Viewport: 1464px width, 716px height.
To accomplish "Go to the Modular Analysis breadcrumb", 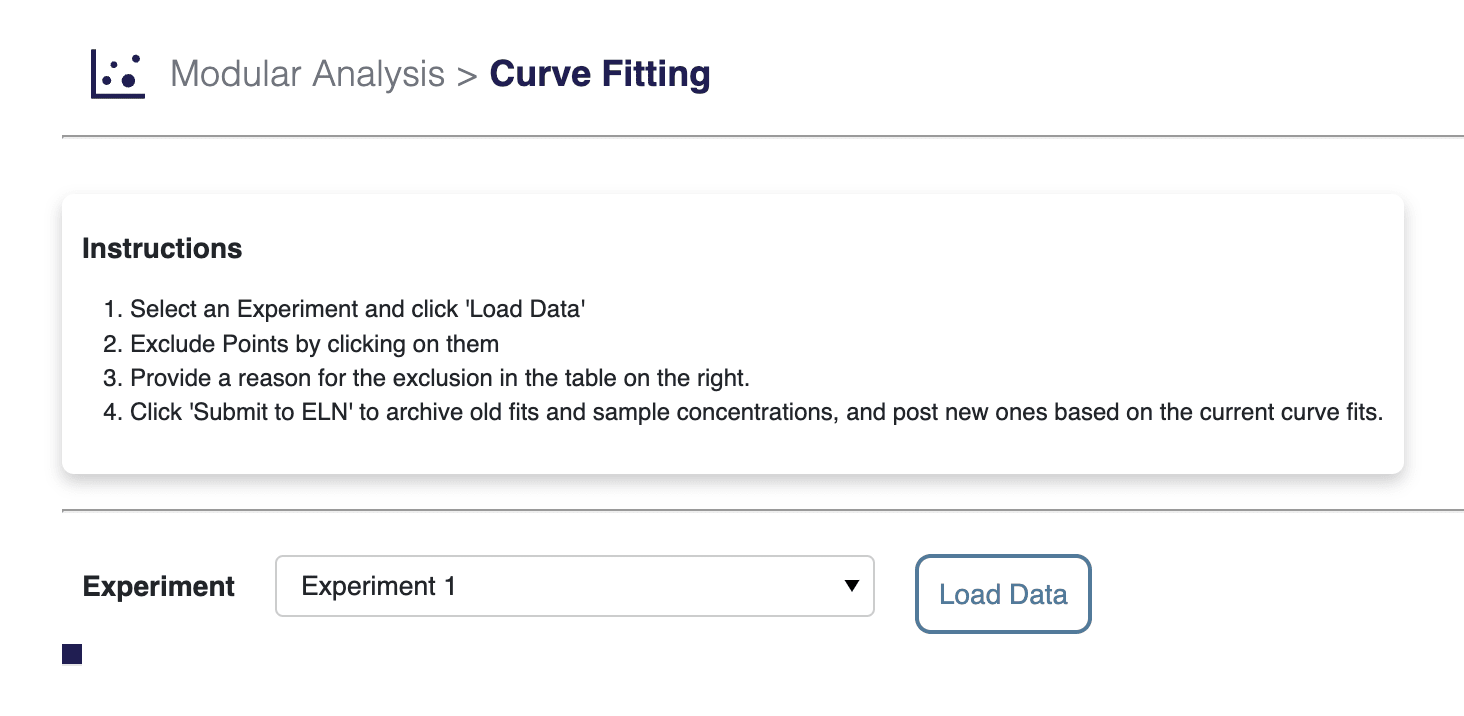I will tap(307, 74).
